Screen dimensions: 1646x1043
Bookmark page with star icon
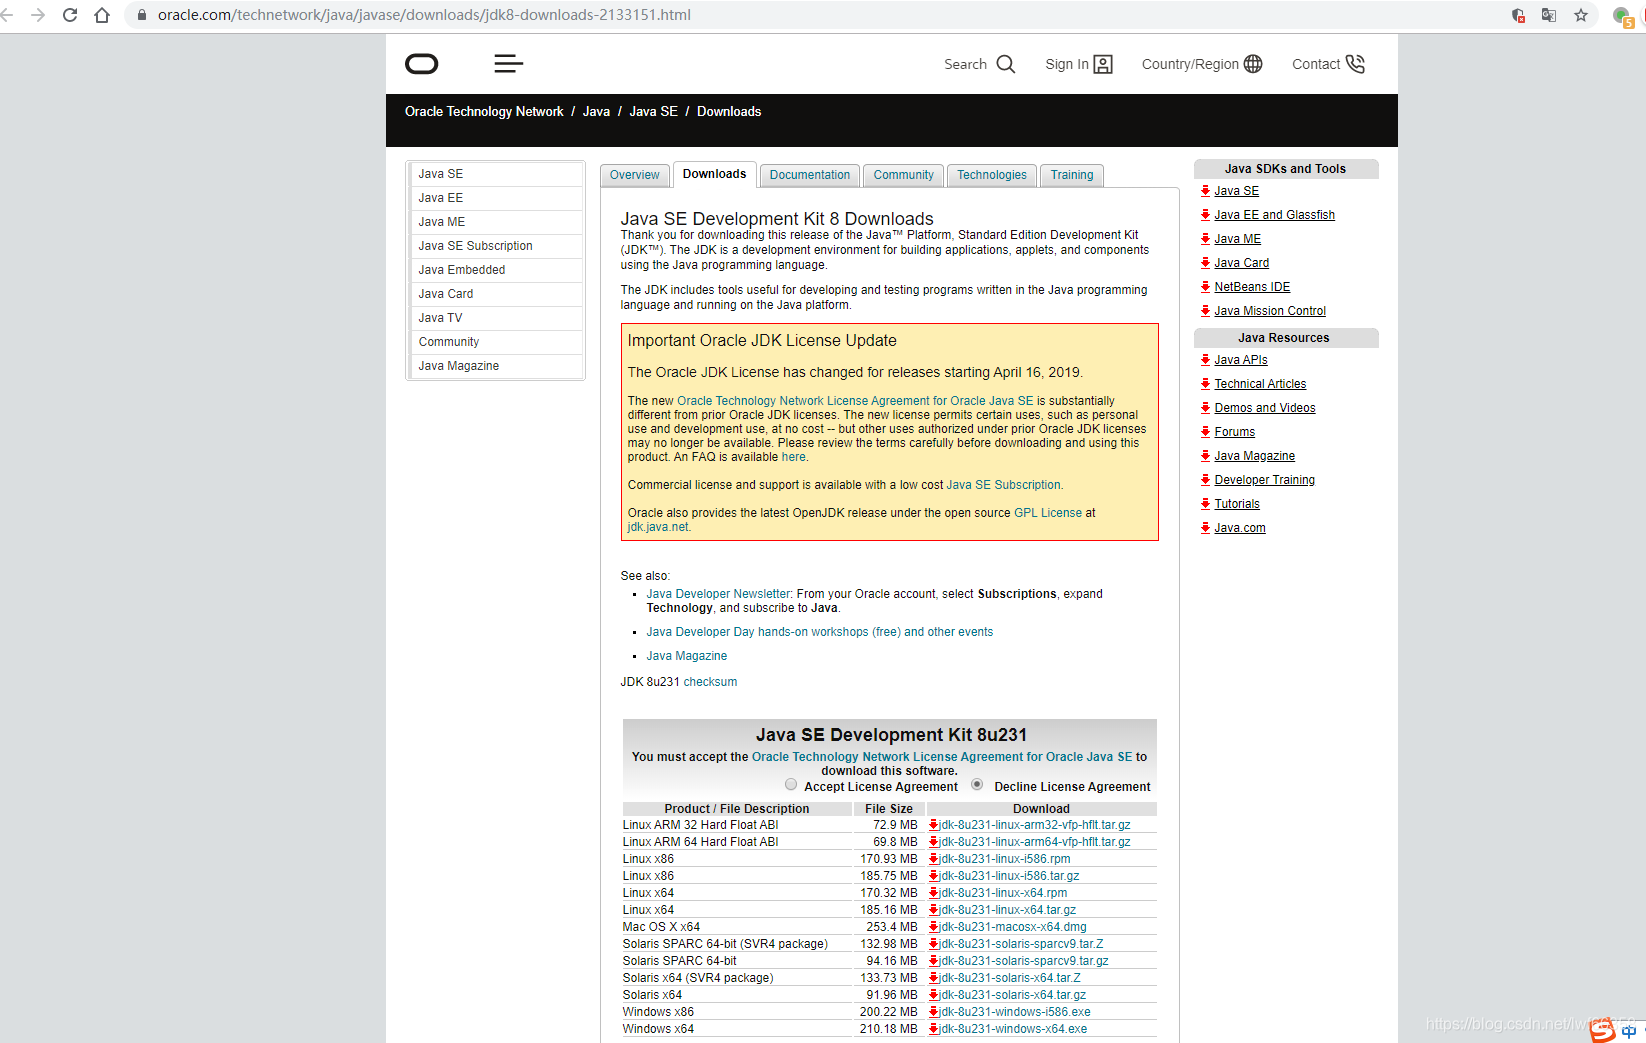(1581, 15)
